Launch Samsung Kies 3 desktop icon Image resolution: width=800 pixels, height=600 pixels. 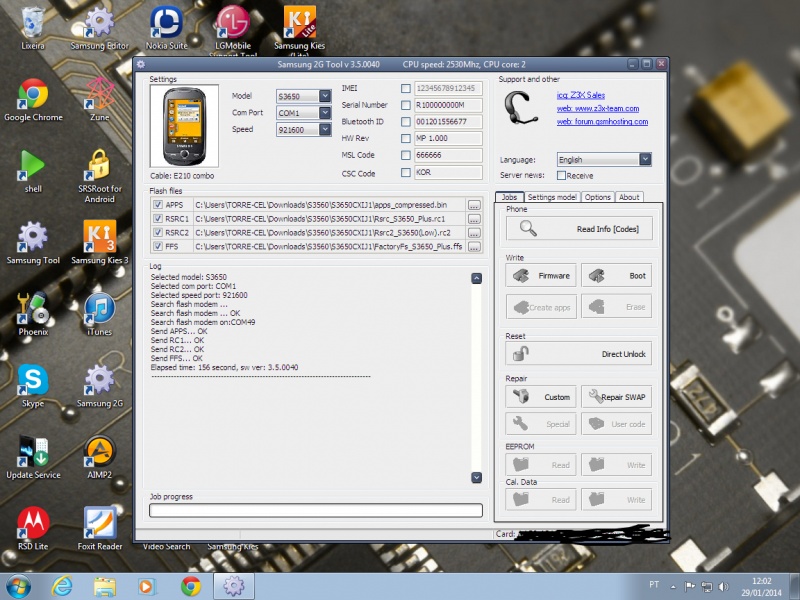pos(99,243)
